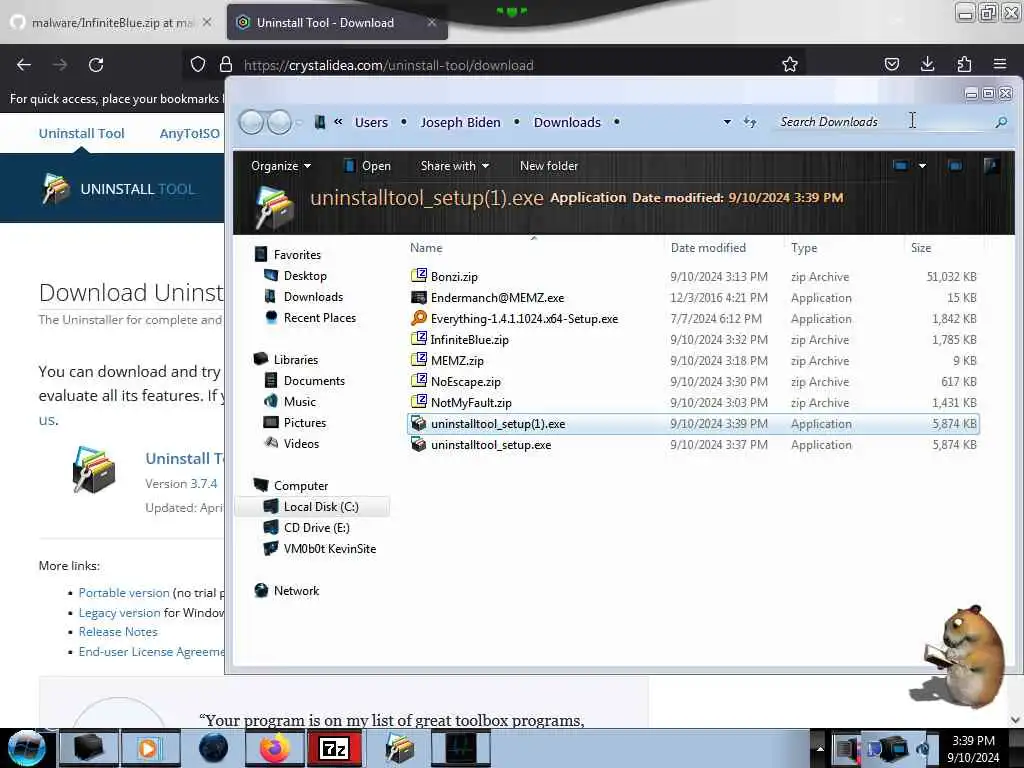Open the change view options dropdown arrow
This screenshot has height=768, width=1024.
[x=922, y=166]
